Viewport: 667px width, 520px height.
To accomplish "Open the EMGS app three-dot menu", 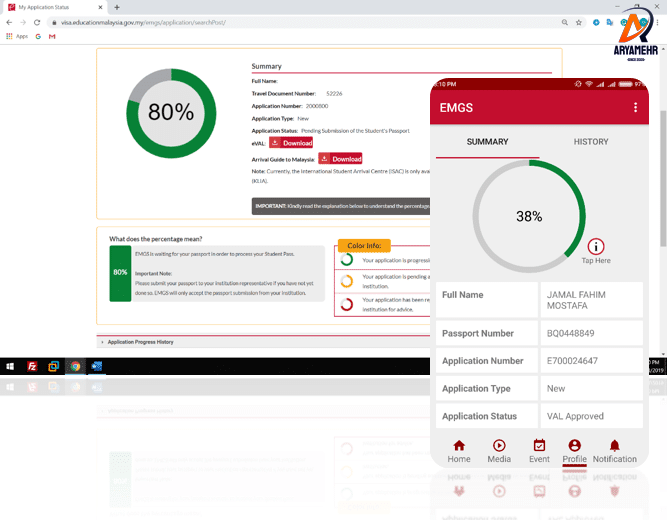I will tap(635, 107).
